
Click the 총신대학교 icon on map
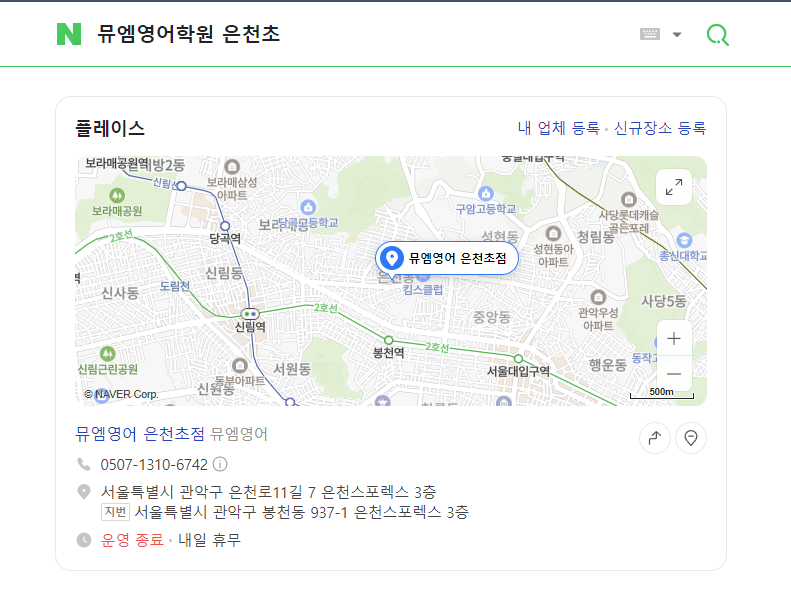click(x=684, y=240)
